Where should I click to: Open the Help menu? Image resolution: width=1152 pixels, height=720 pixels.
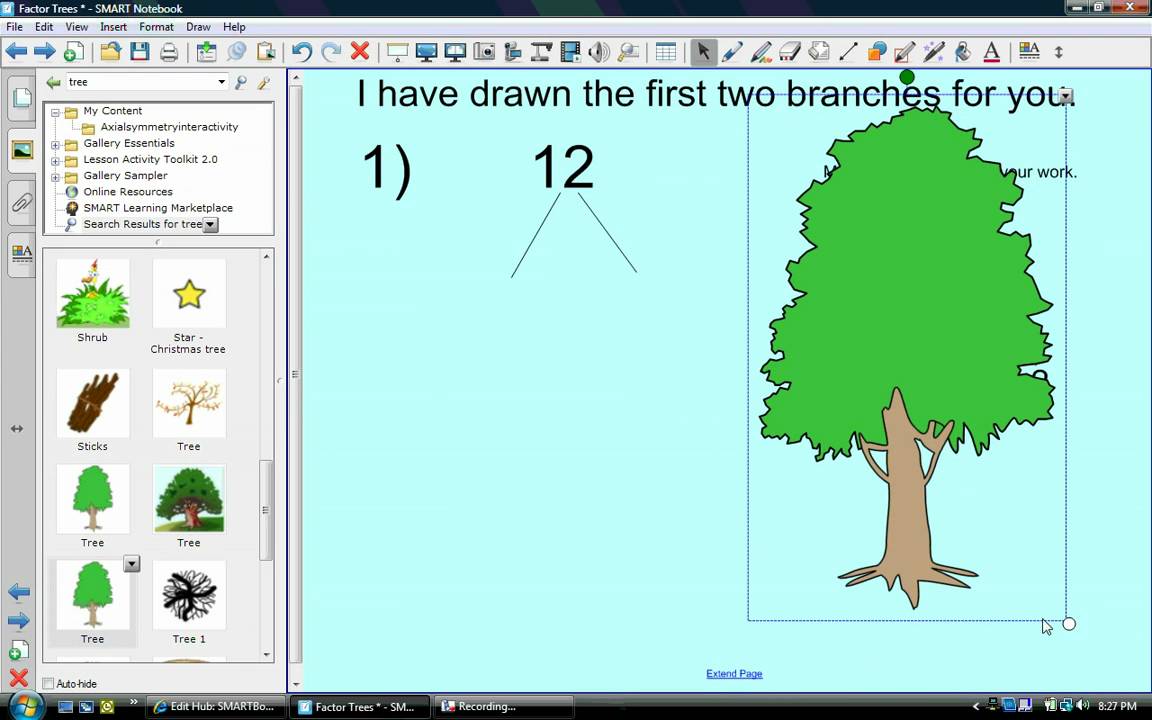(234, 26)
